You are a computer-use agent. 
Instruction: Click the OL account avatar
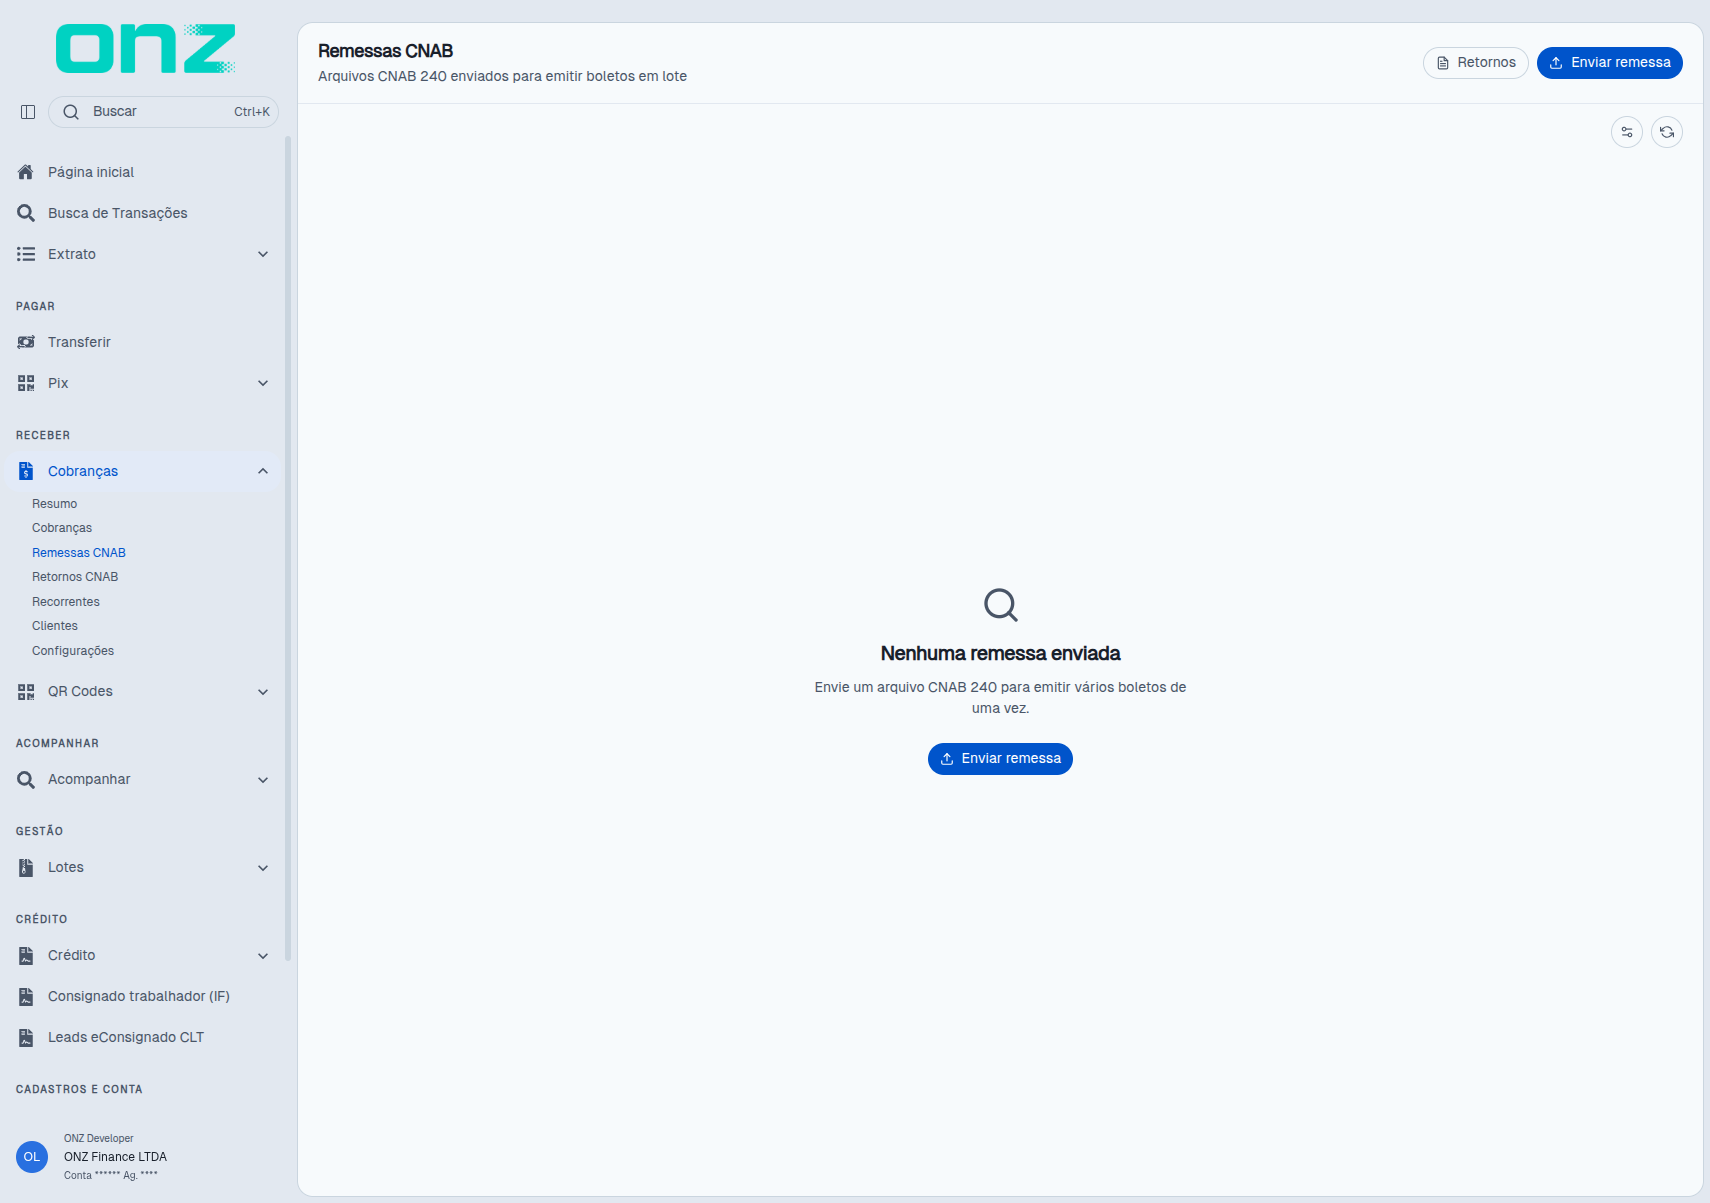click(x=32, y=1157)
